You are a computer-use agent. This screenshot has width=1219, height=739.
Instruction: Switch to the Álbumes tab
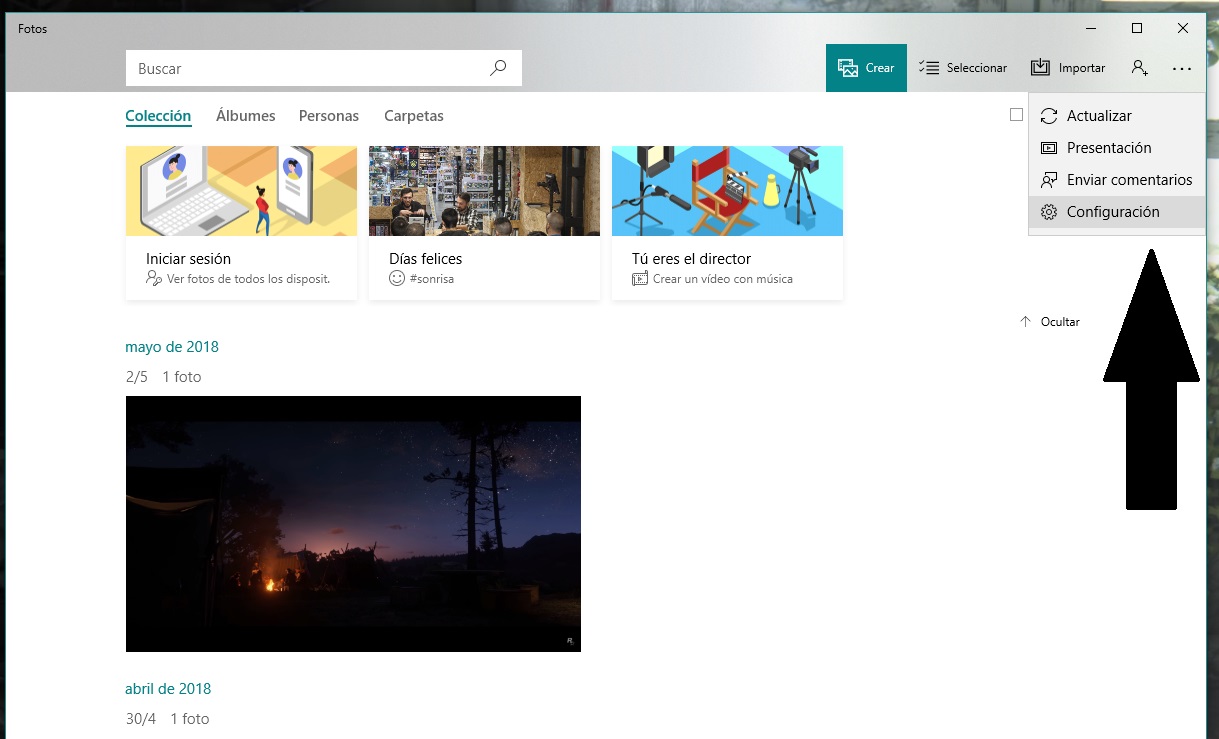coord(245,116)
